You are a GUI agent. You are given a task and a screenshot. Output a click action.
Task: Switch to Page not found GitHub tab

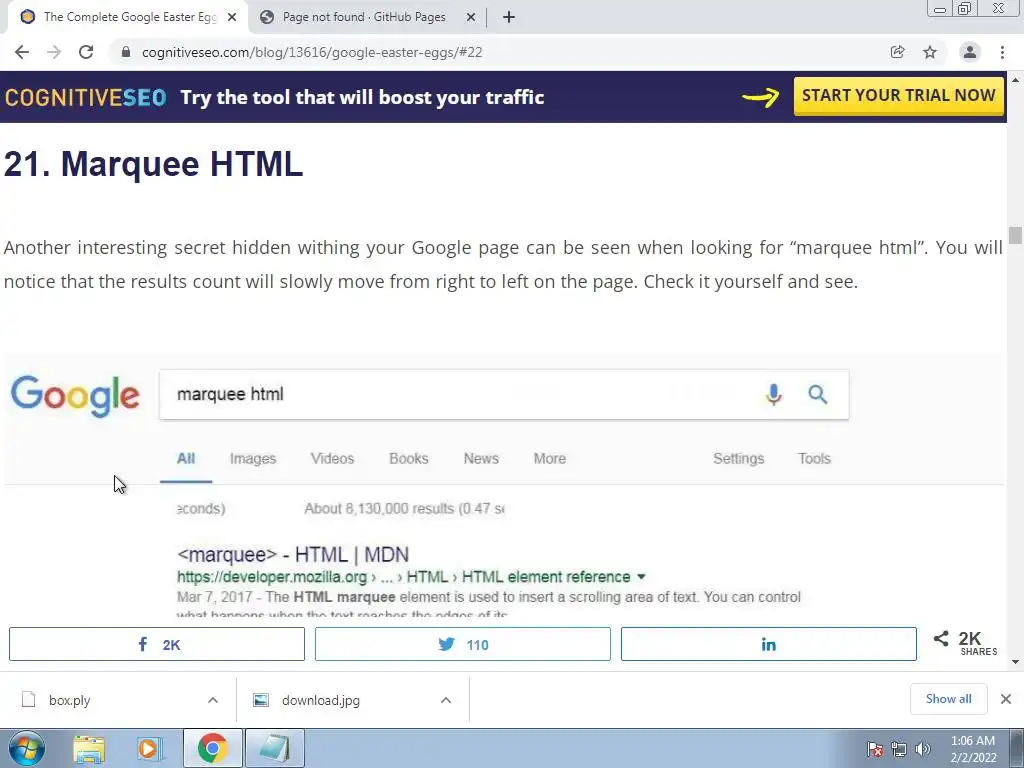tap(364, 17)
